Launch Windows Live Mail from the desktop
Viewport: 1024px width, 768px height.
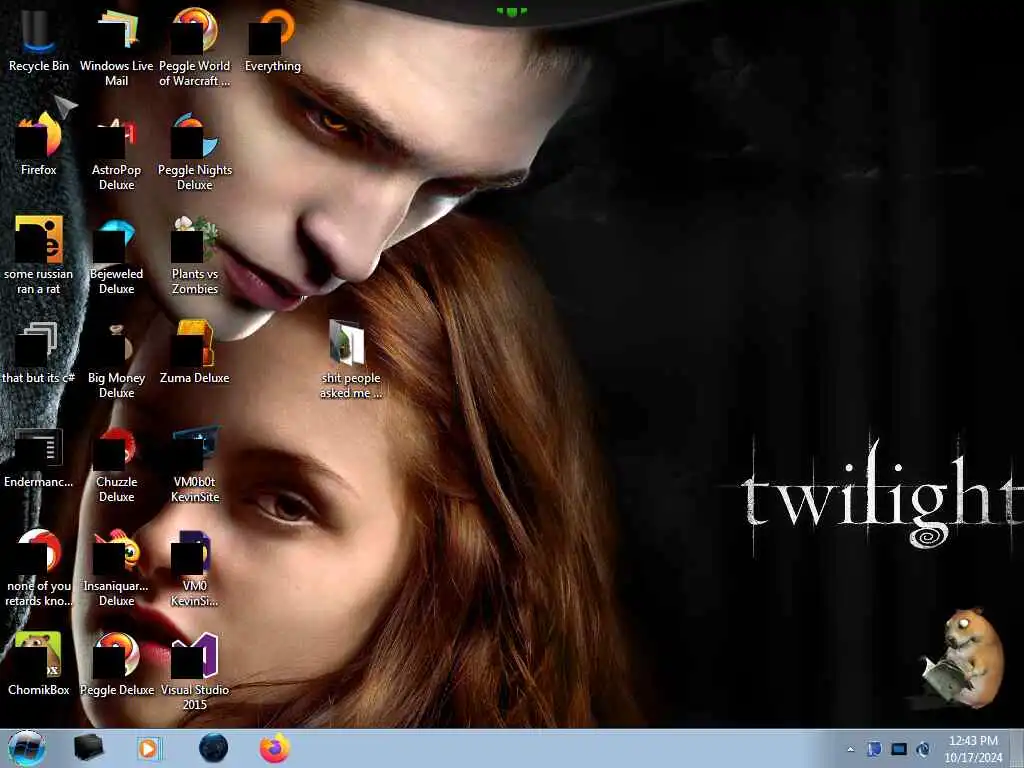[116, 48]
